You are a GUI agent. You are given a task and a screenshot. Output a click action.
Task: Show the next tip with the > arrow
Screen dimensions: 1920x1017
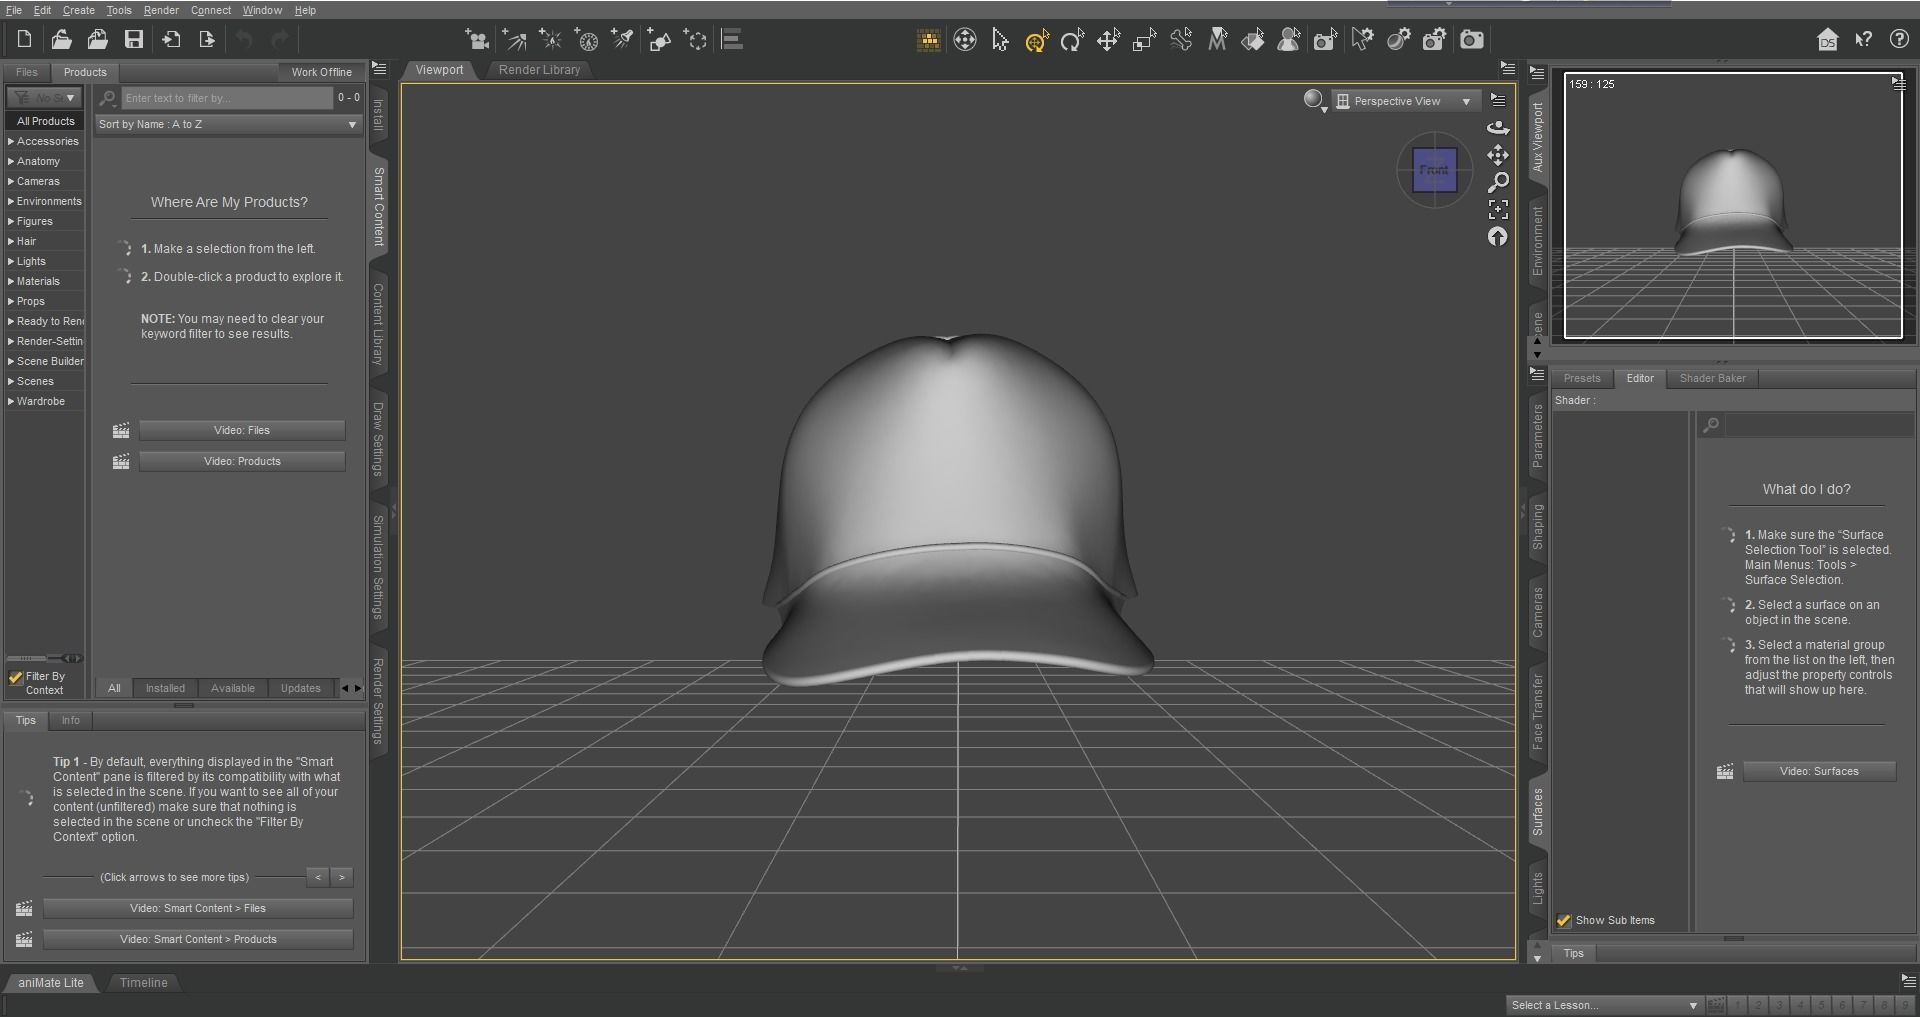[x=342, y=877]
